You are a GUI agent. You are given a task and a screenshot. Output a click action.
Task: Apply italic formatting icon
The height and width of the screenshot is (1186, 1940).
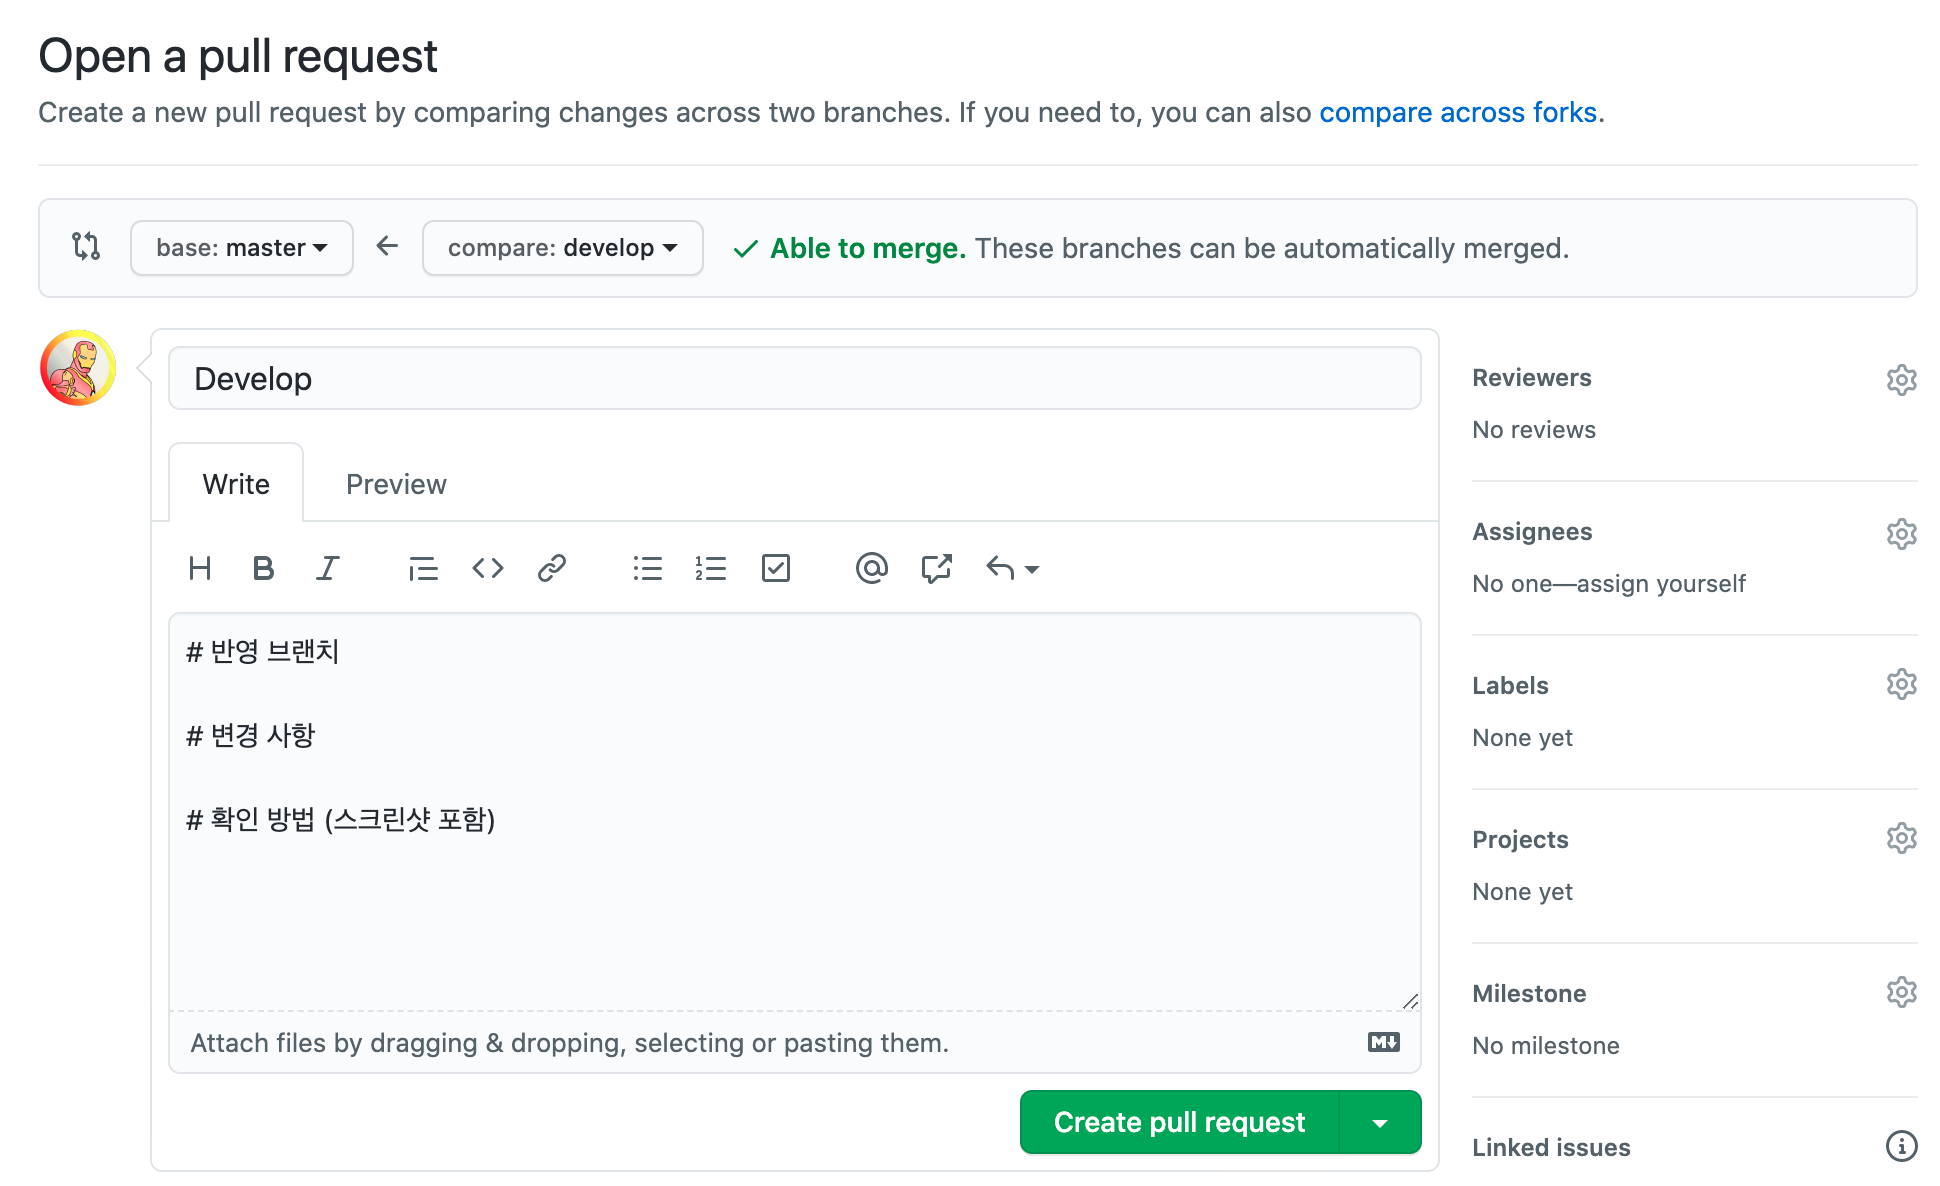(x=327, y=569)
